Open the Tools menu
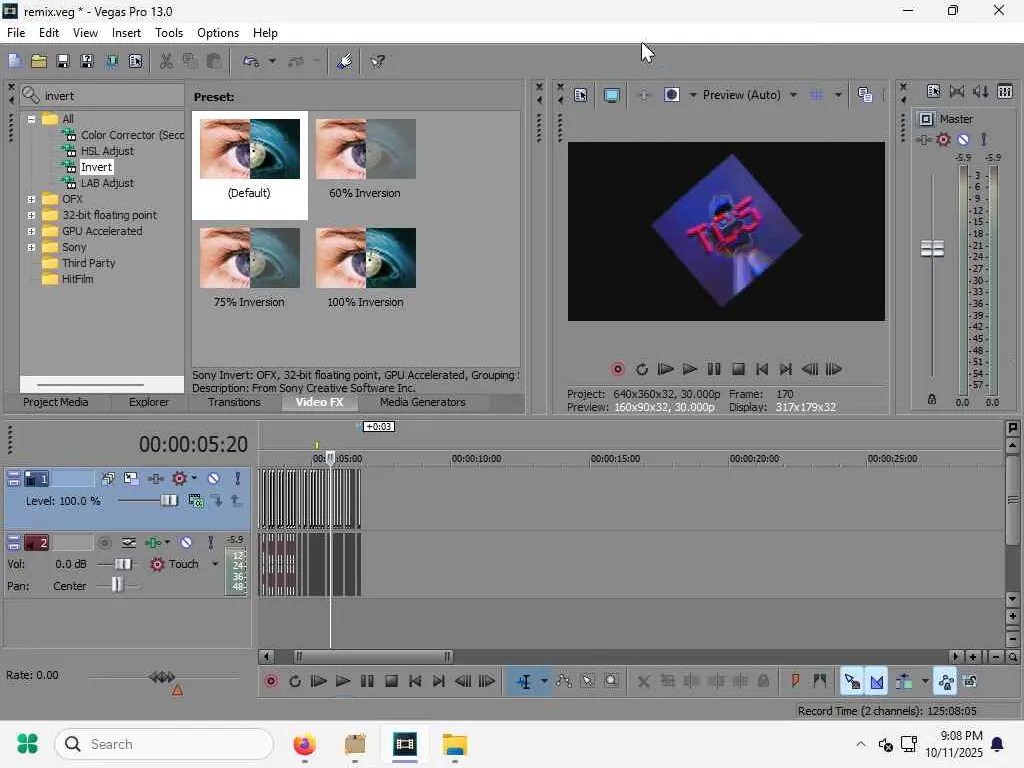Image resolution: width=1024 pixels, height=768 pixels. pos(168,33)
